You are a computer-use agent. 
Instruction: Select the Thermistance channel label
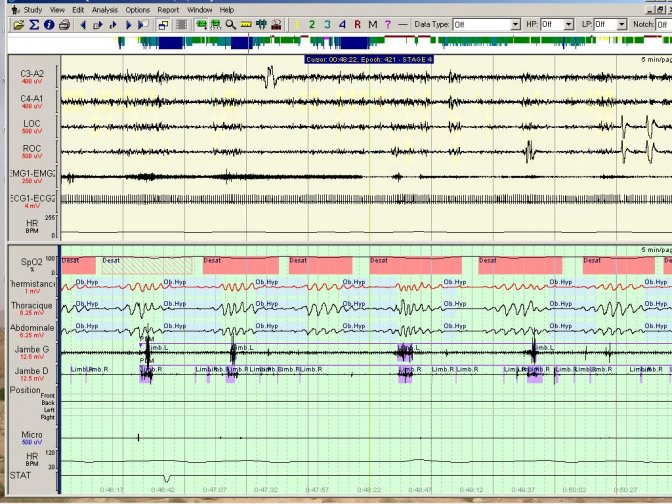pos(33,284)
